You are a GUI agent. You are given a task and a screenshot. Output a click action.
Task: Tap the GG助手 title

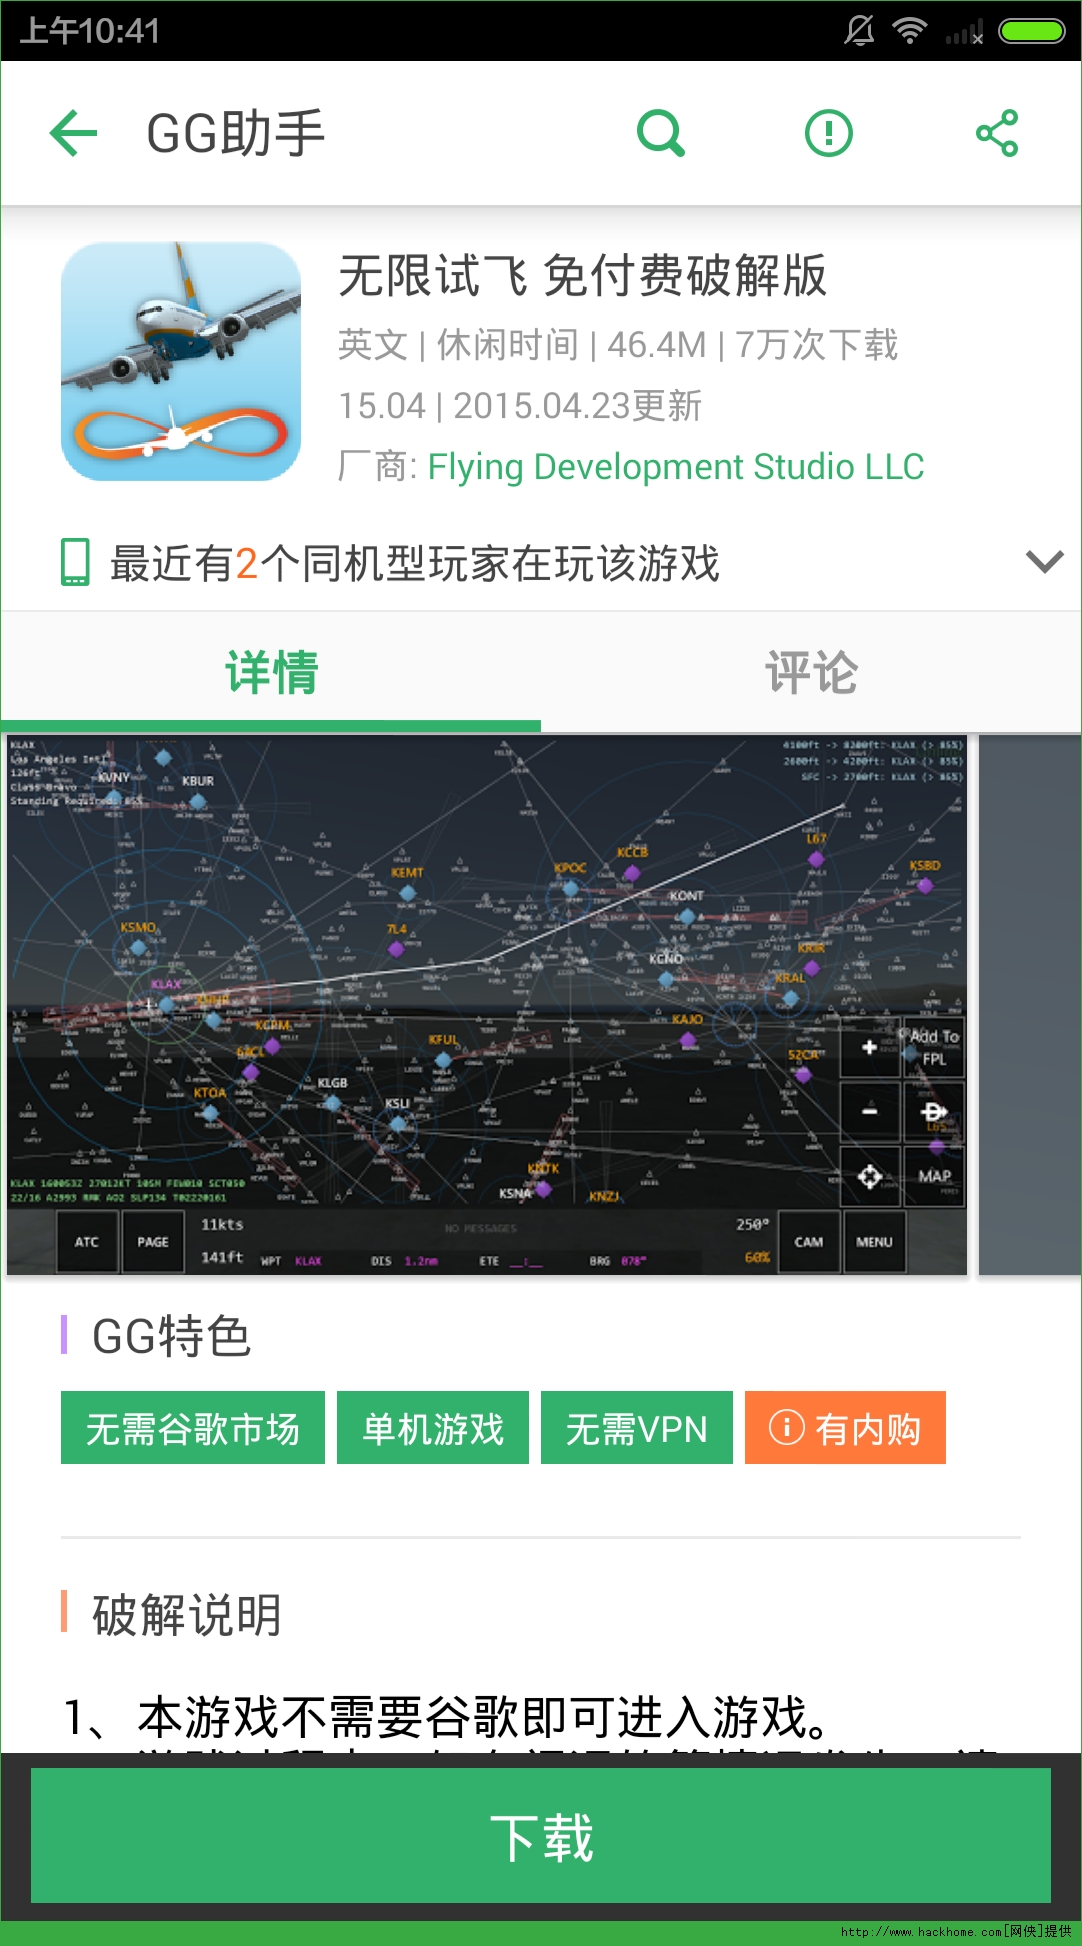236,134
